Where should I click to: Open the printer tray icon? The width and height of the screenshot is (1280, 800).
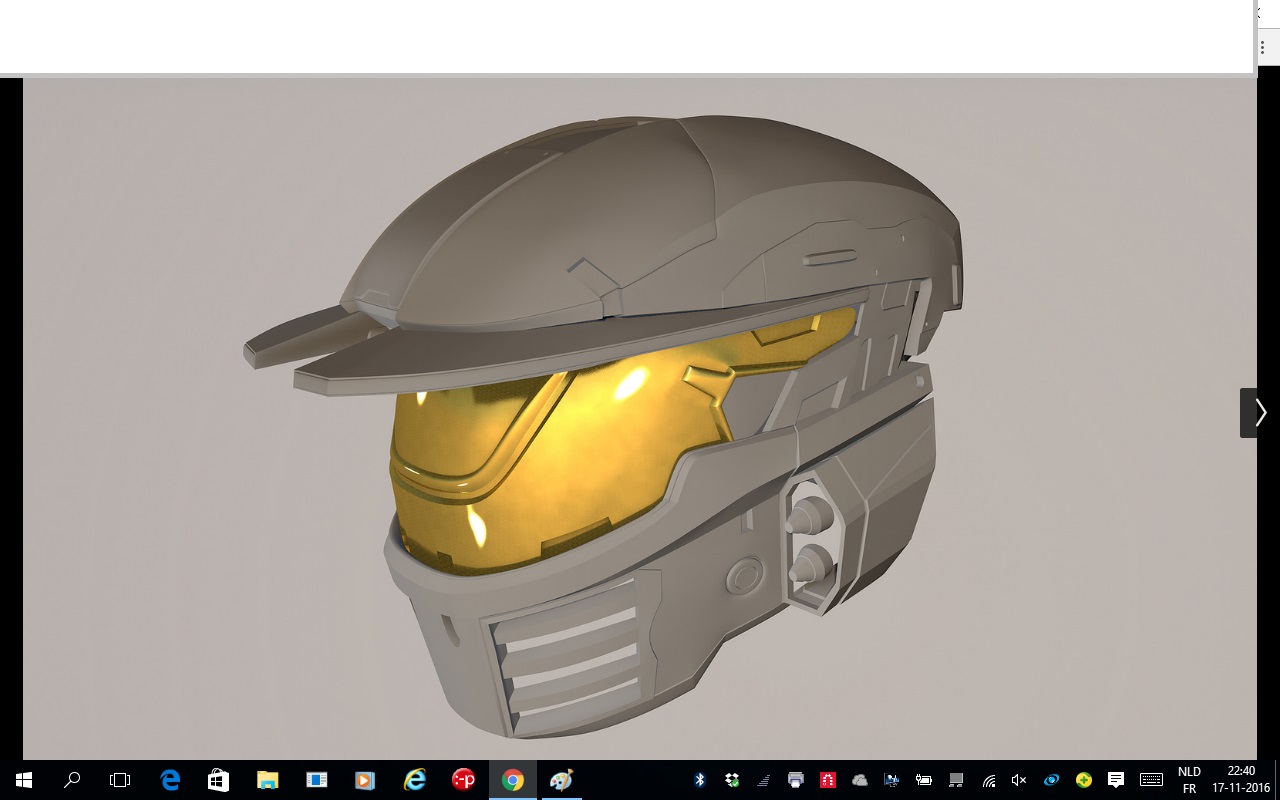[796, 780]
